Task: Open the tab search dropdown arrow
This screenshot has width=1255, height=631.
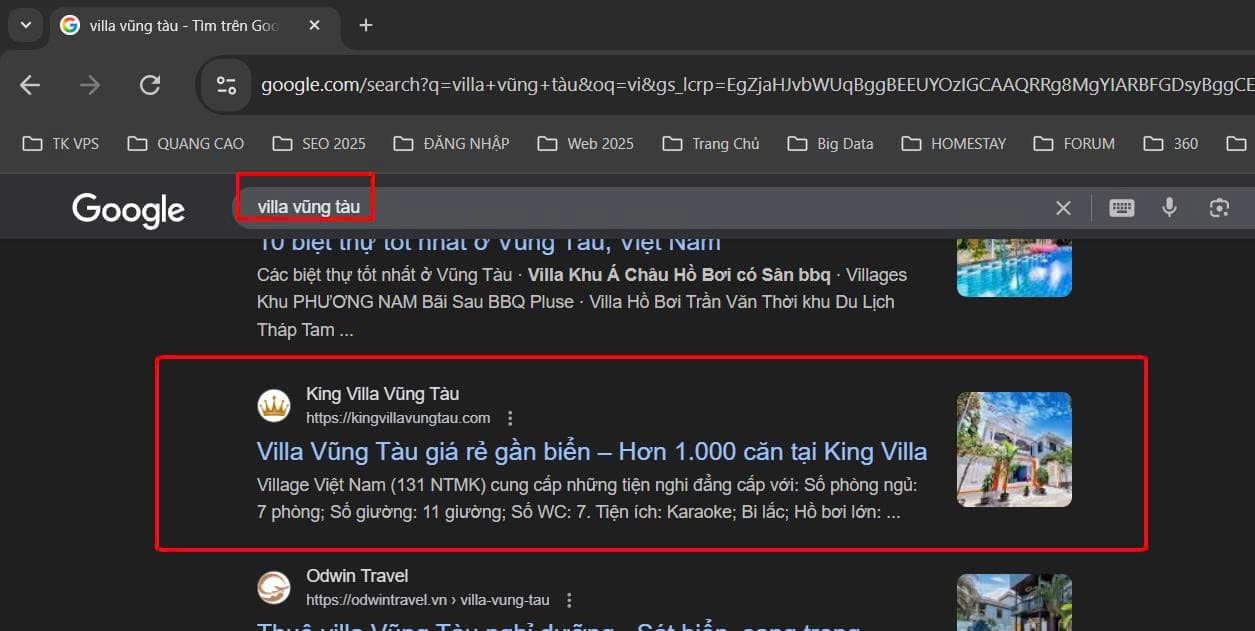Action: pos(26,25)
